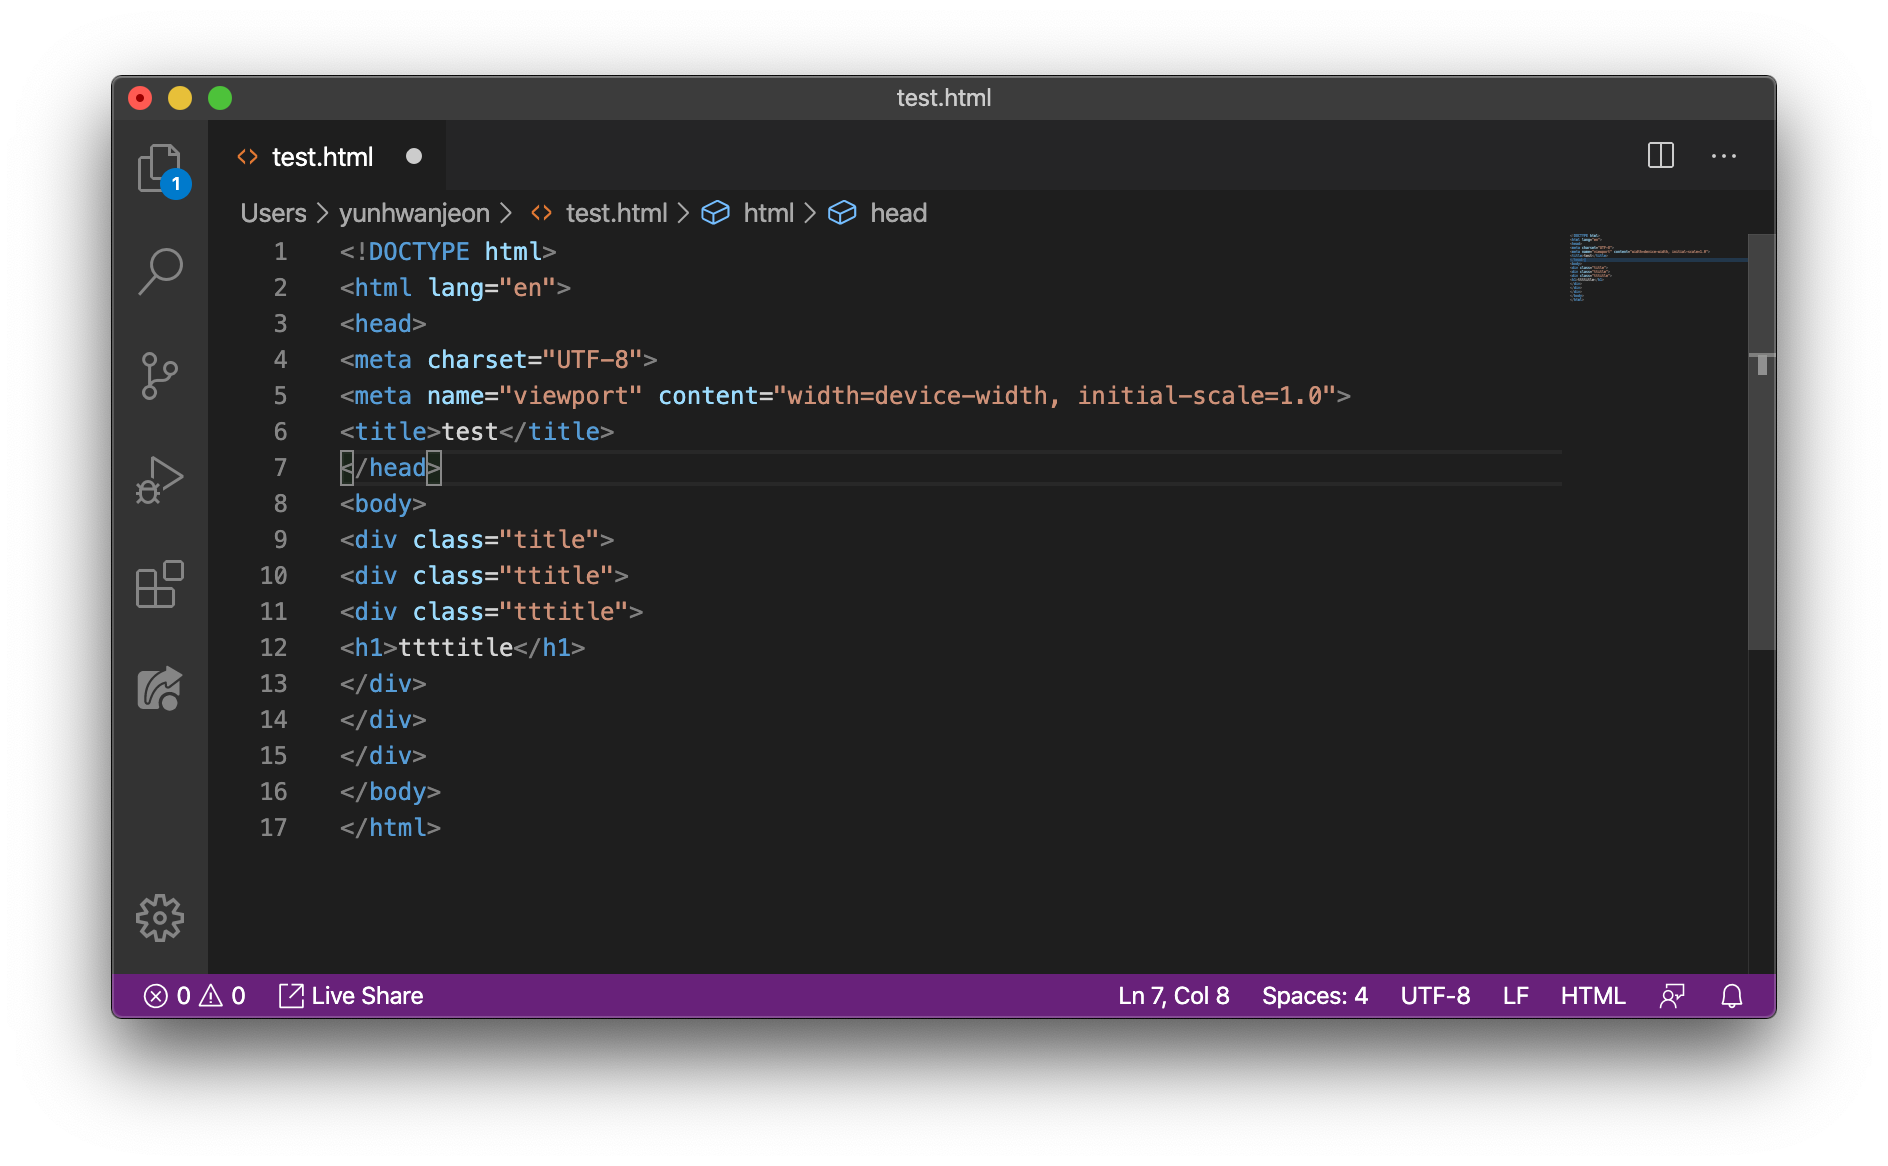This screenshot has width=1888, height=1166.
Task: Click the meta charset UTF-8 line
Action: click(x=499, y=360)
